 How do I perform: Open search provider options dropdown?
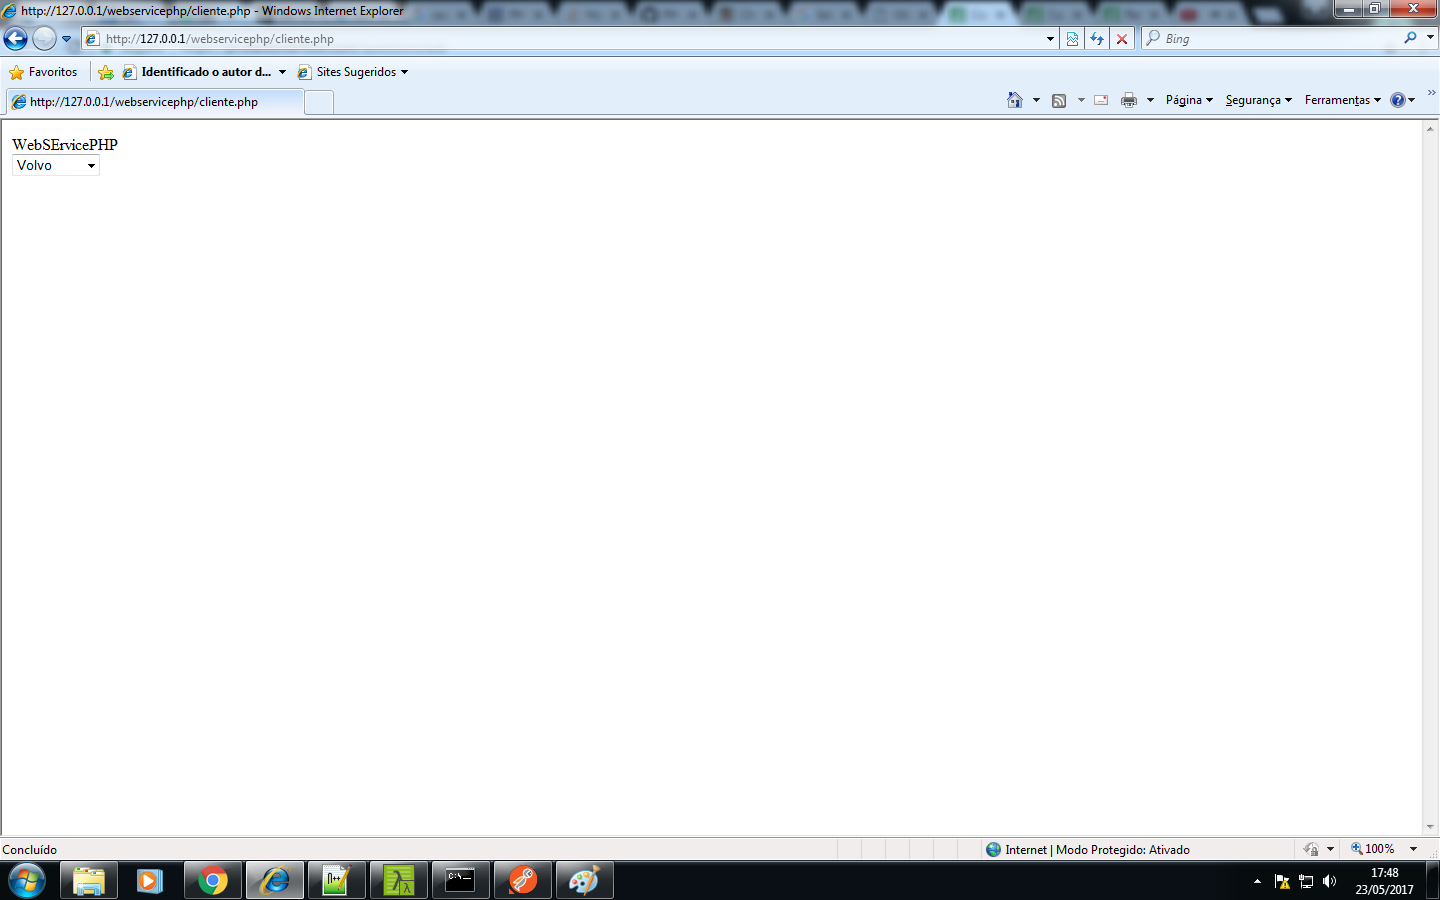click(x=1430, y=38)
